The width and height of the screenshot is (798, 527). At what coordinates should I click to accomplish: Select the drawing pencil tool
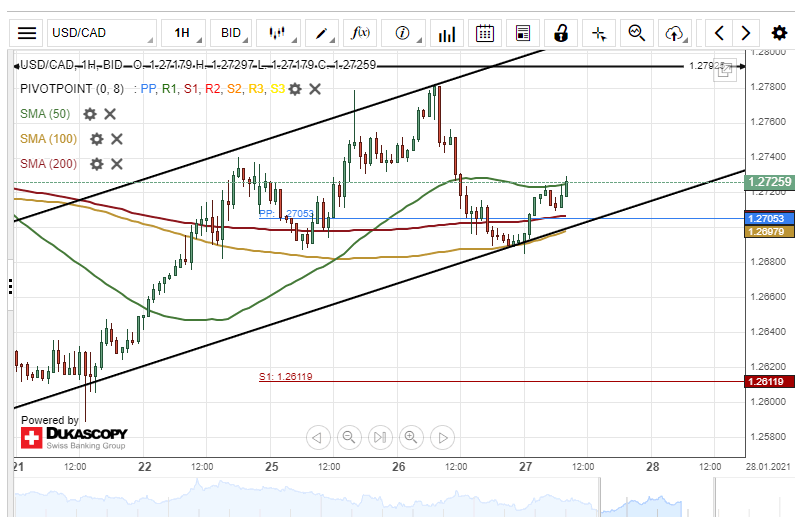(322, 33)
